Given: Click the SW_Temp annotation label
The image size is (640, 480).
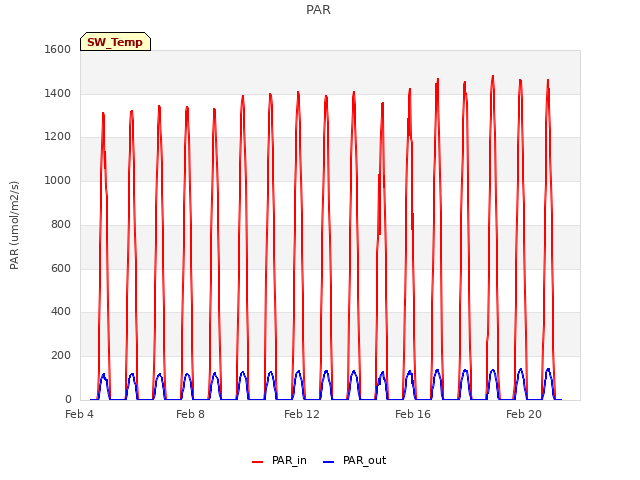Looking at the screenshot, I should 115,42.
